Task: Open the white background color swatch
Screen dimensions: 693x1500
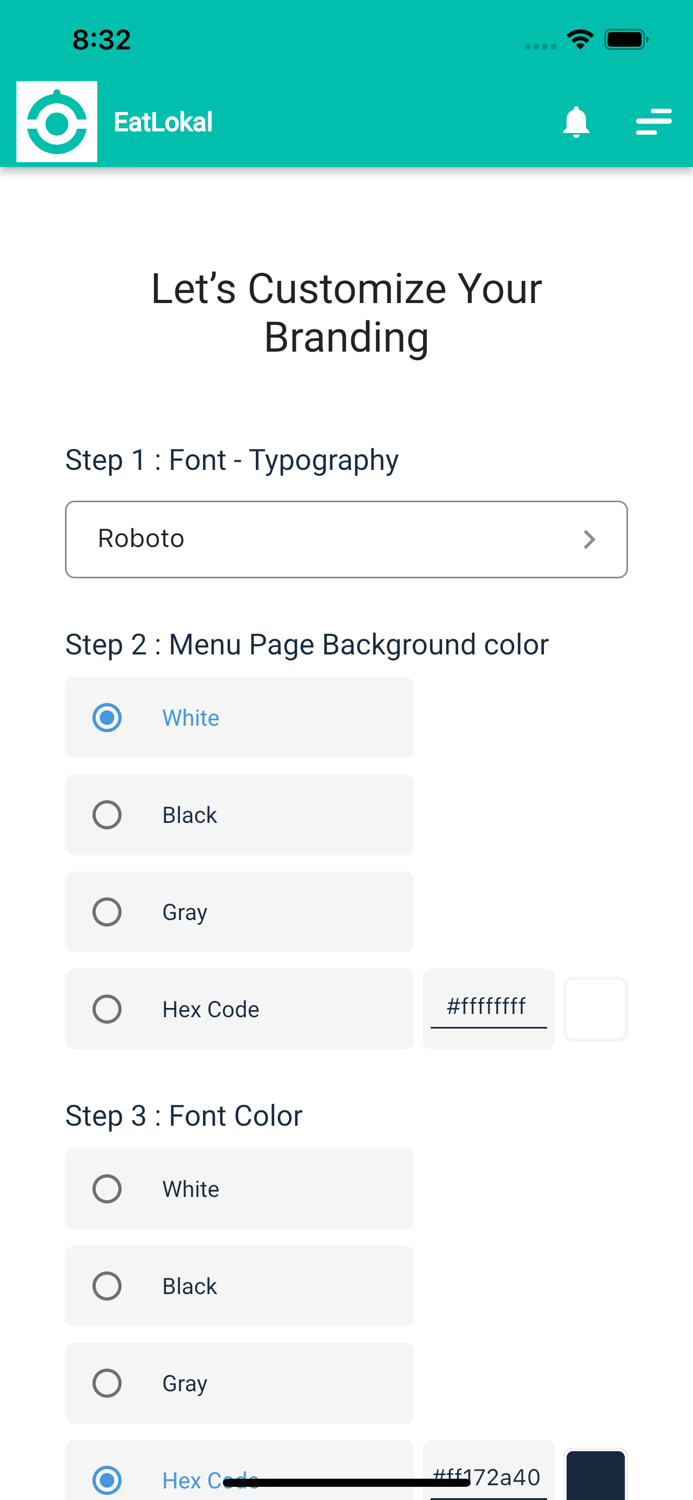Action: [x=596, y=1009]
